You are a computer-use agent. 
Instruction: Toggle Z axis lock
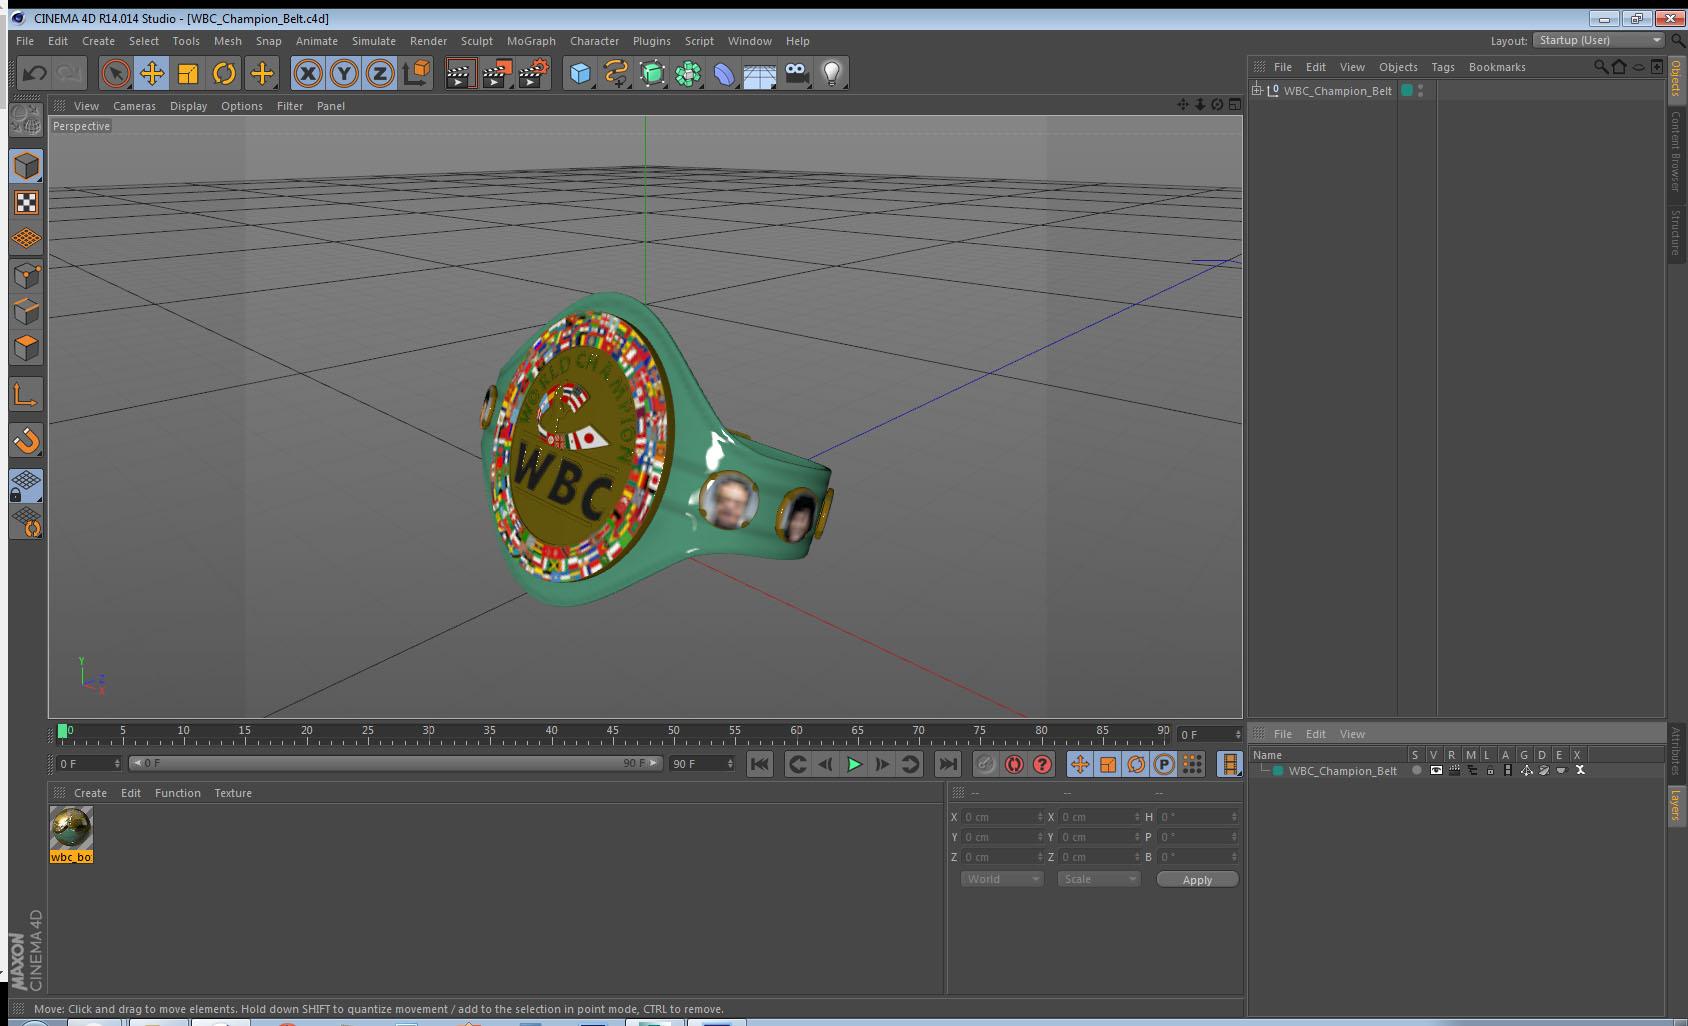pyautogui.click(x=380, y=73)
